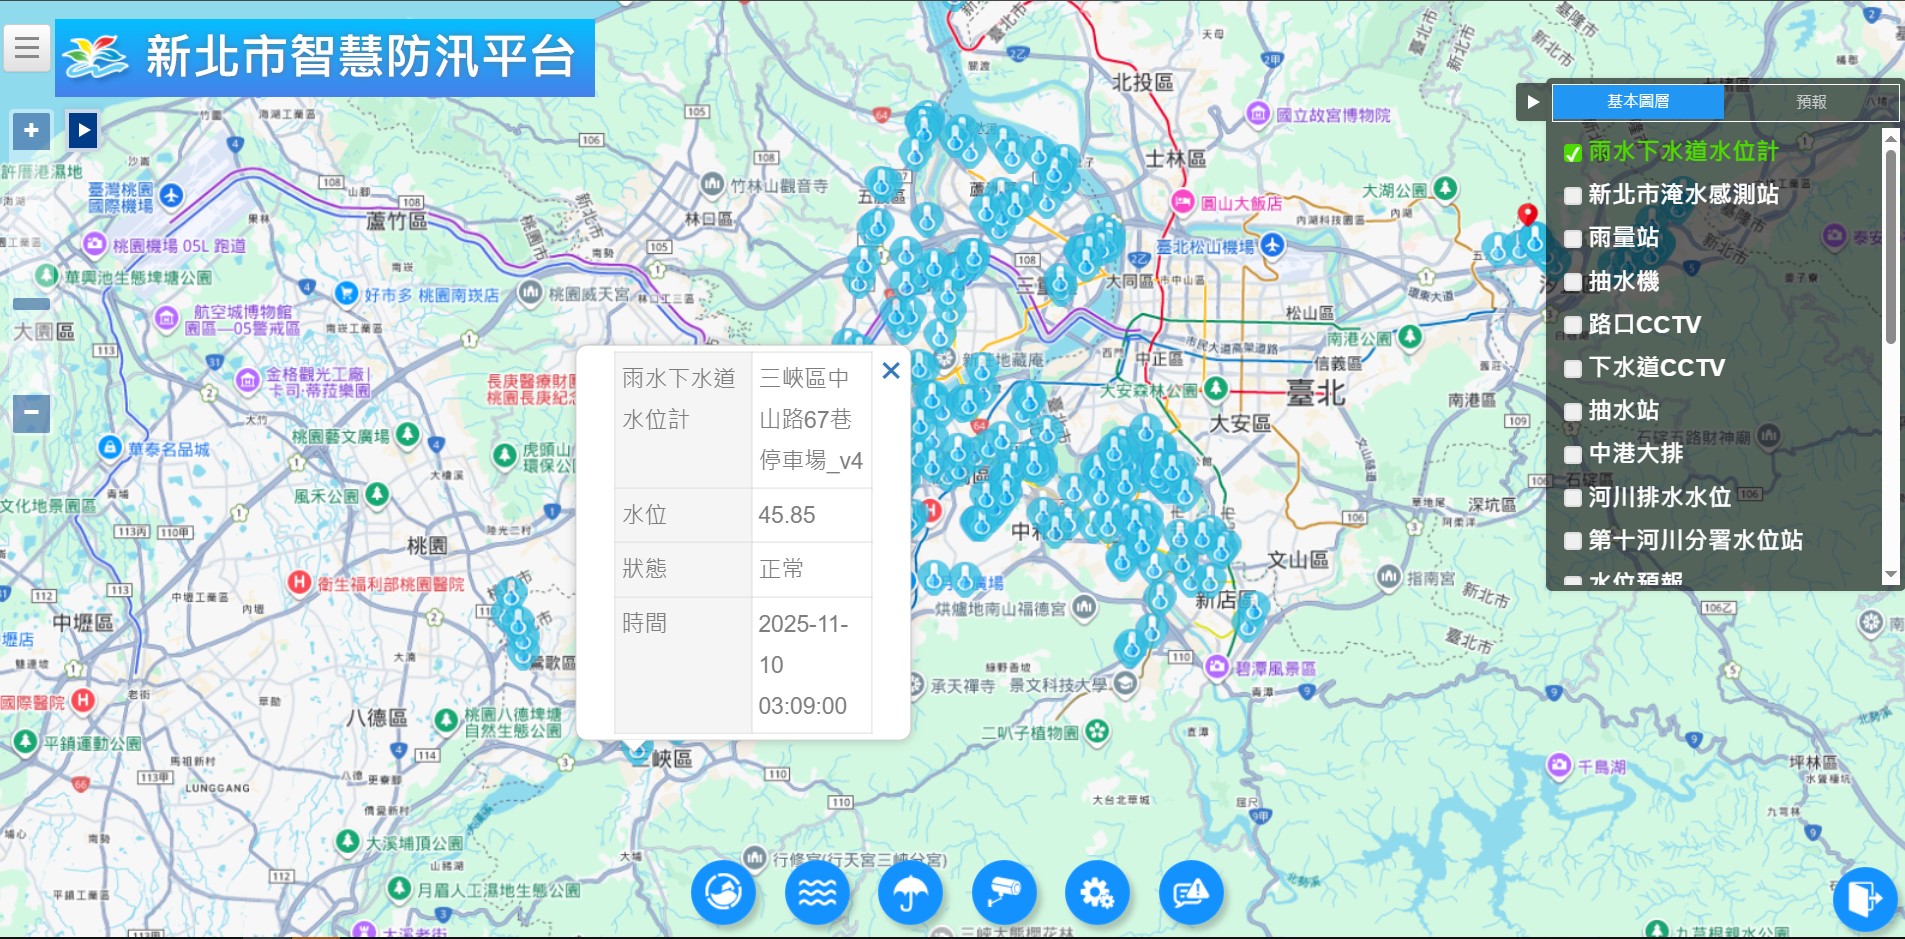
Task: Zoom in using the plus button
Action: coord(30,130)
